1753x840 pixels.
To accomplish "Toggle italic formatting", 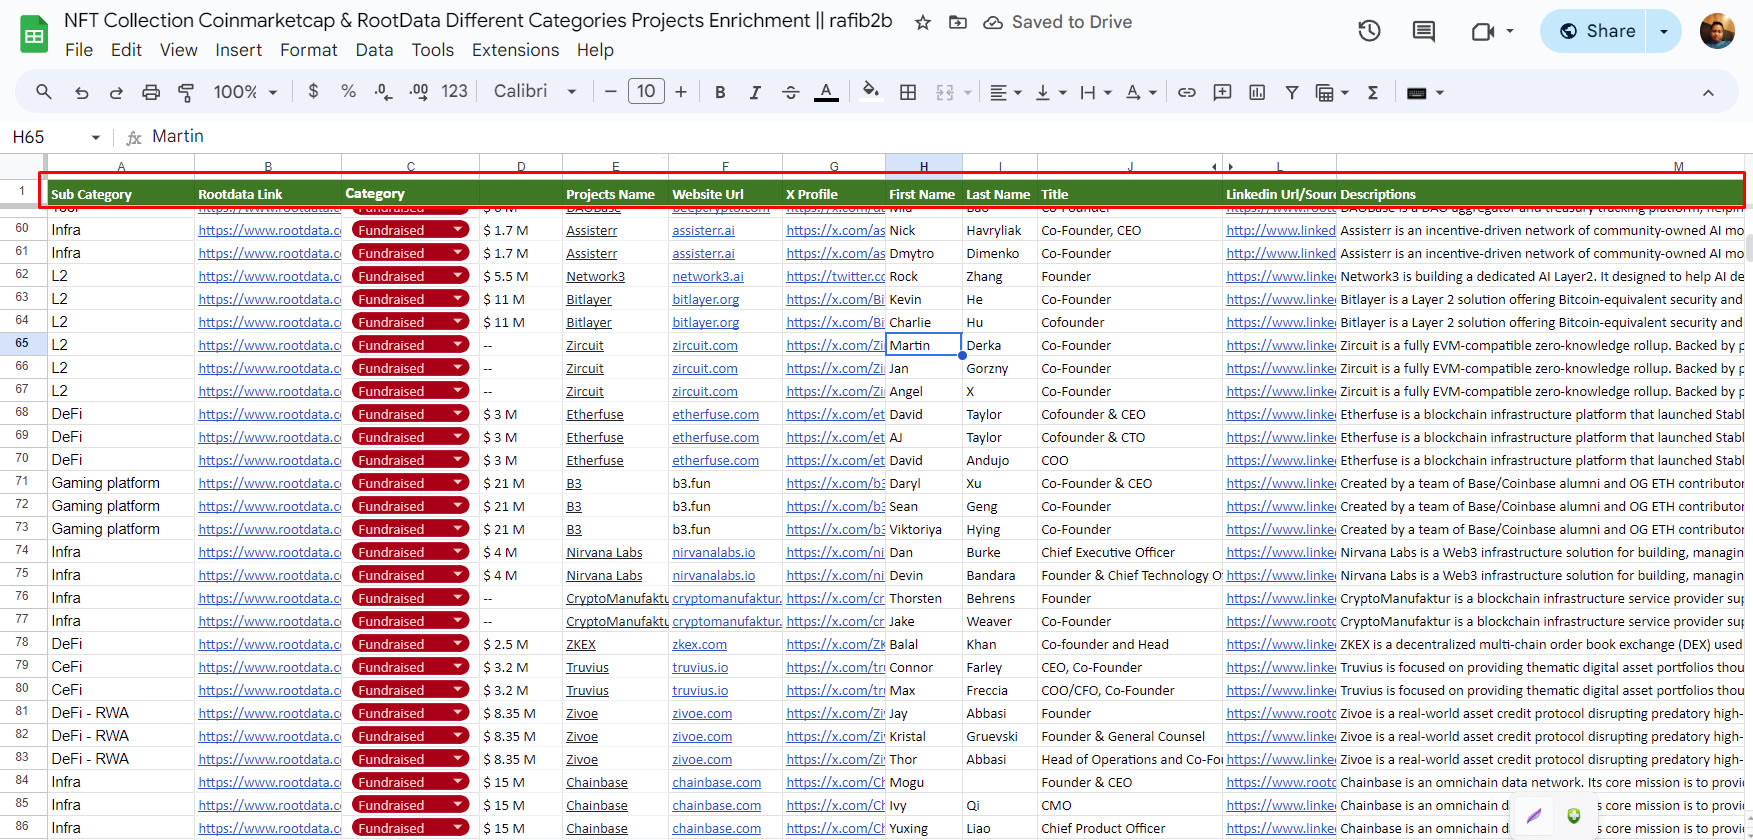I will coord(755,92).
